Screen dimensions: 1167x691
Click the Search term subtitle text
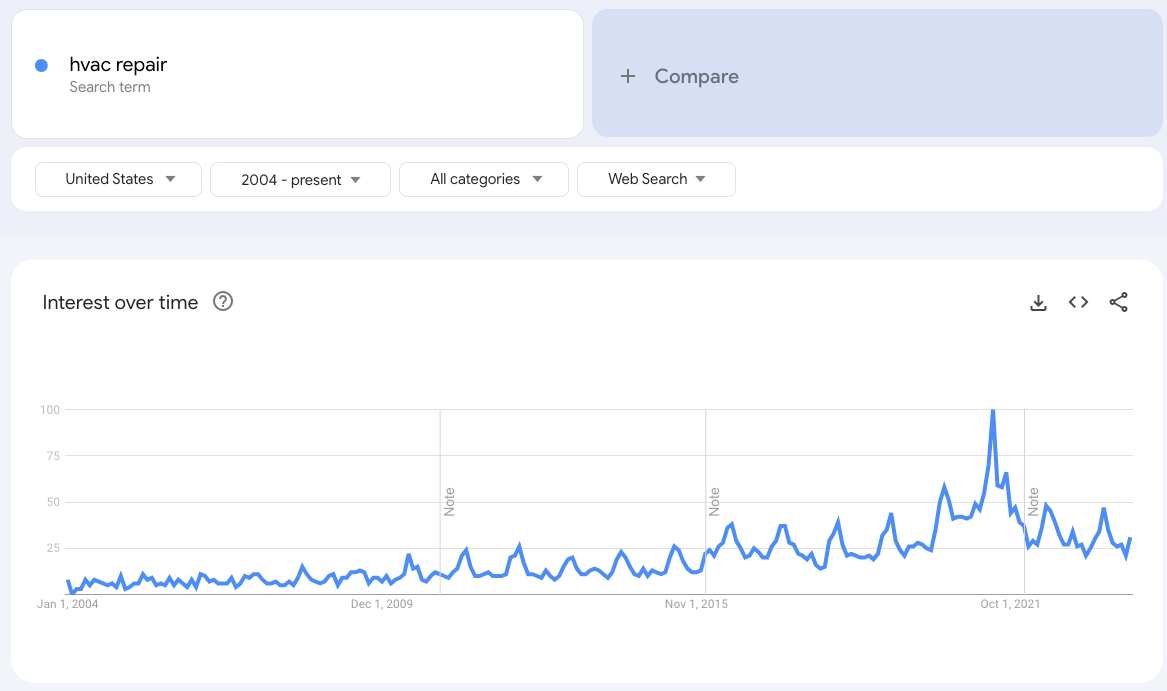(110, 88)
